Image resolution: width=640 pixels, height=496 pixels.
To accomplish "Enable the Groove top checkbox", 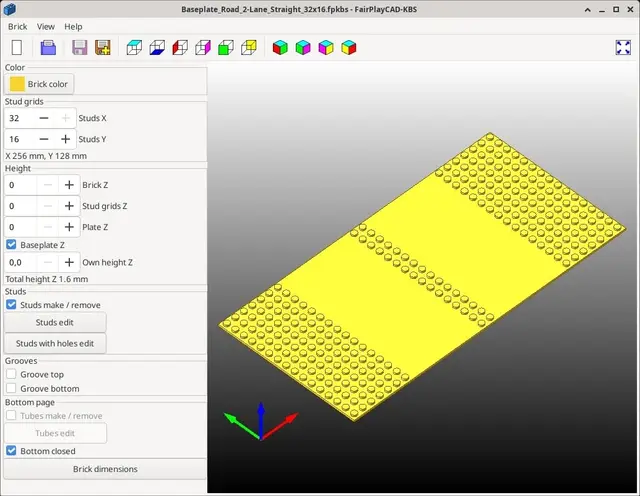I will (x=11, y=374).
